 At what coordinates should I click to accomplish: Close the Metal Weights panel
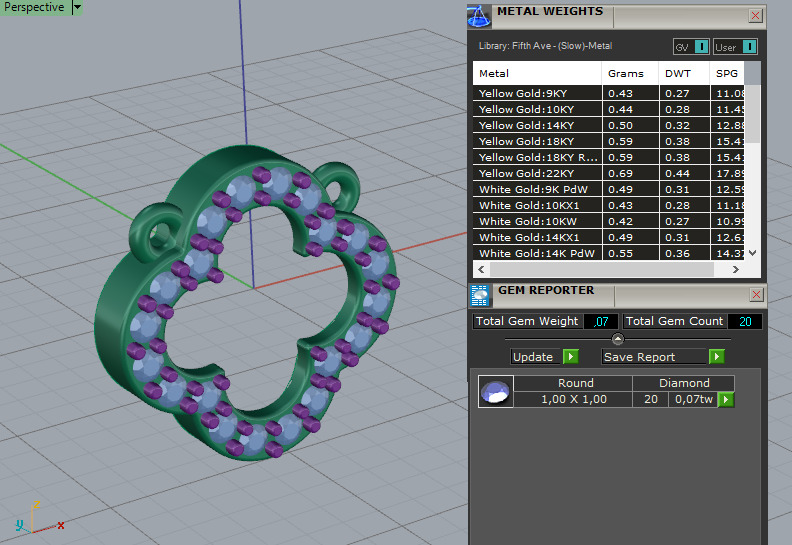click(x=755, y=16)
